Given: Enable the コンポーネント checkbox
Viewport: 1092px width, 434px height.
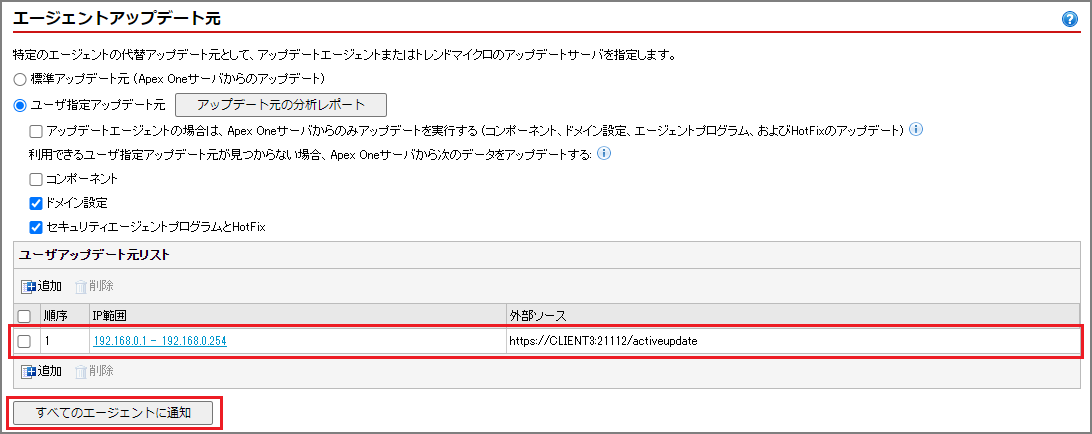Looking at the screenshot, I should (36, 179).
